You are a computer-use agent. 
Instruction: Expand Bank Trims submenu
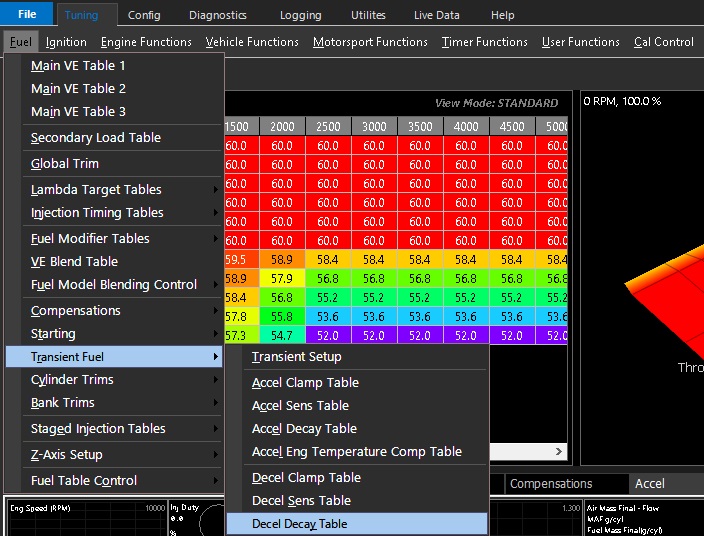pos(114,402)
